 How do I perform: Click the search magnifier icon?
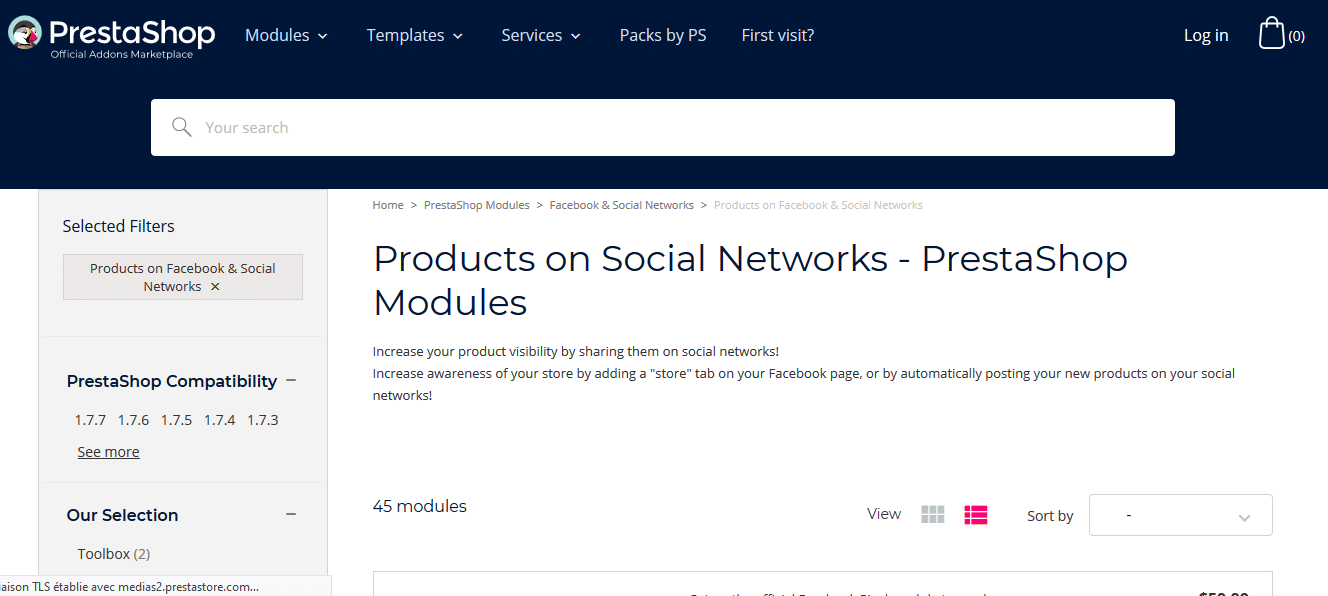tap(181, 127)
